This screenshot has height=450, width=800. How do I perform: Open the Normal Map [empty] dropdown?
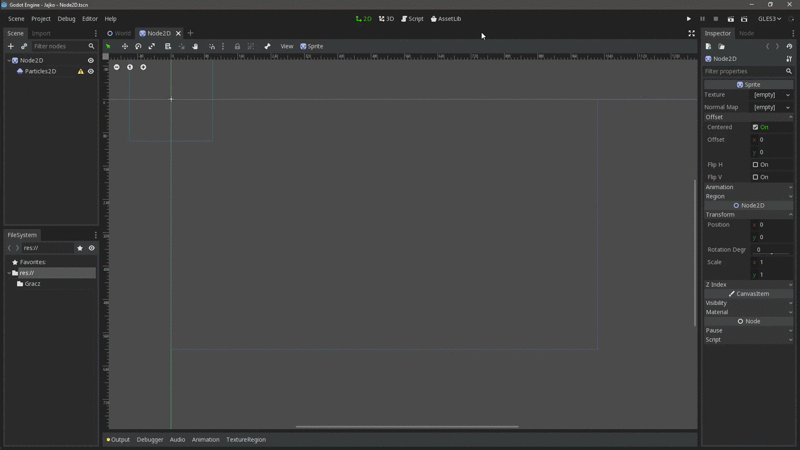tap(771, 107)
